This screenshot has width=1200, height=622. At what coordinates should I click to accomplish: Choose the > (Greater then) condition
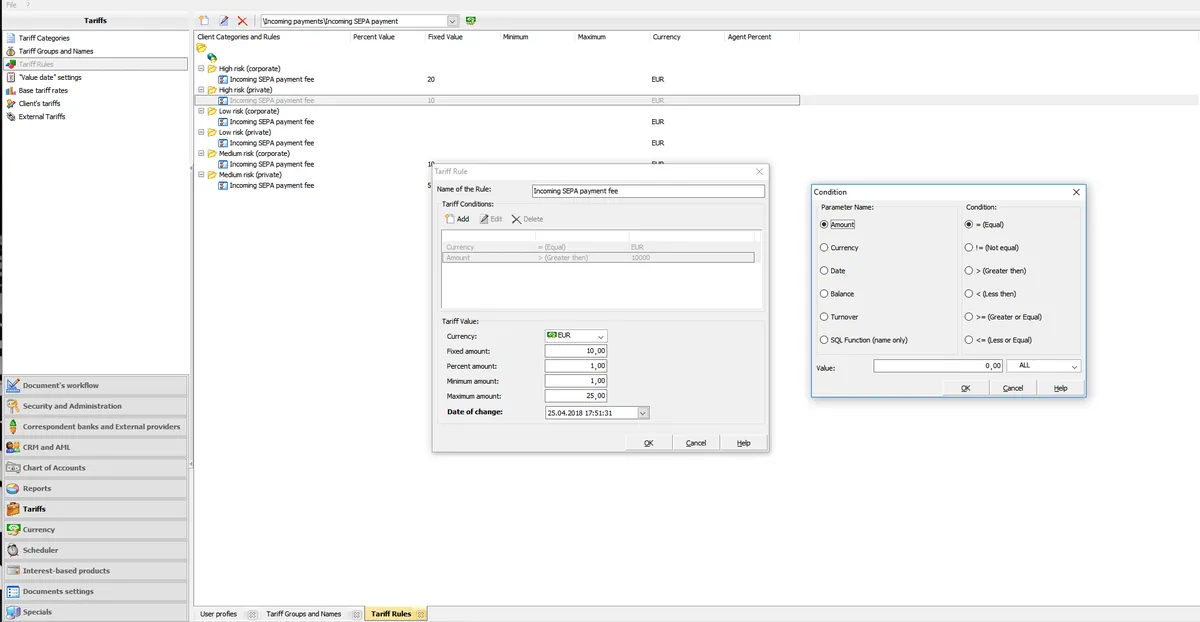point(969,271)
